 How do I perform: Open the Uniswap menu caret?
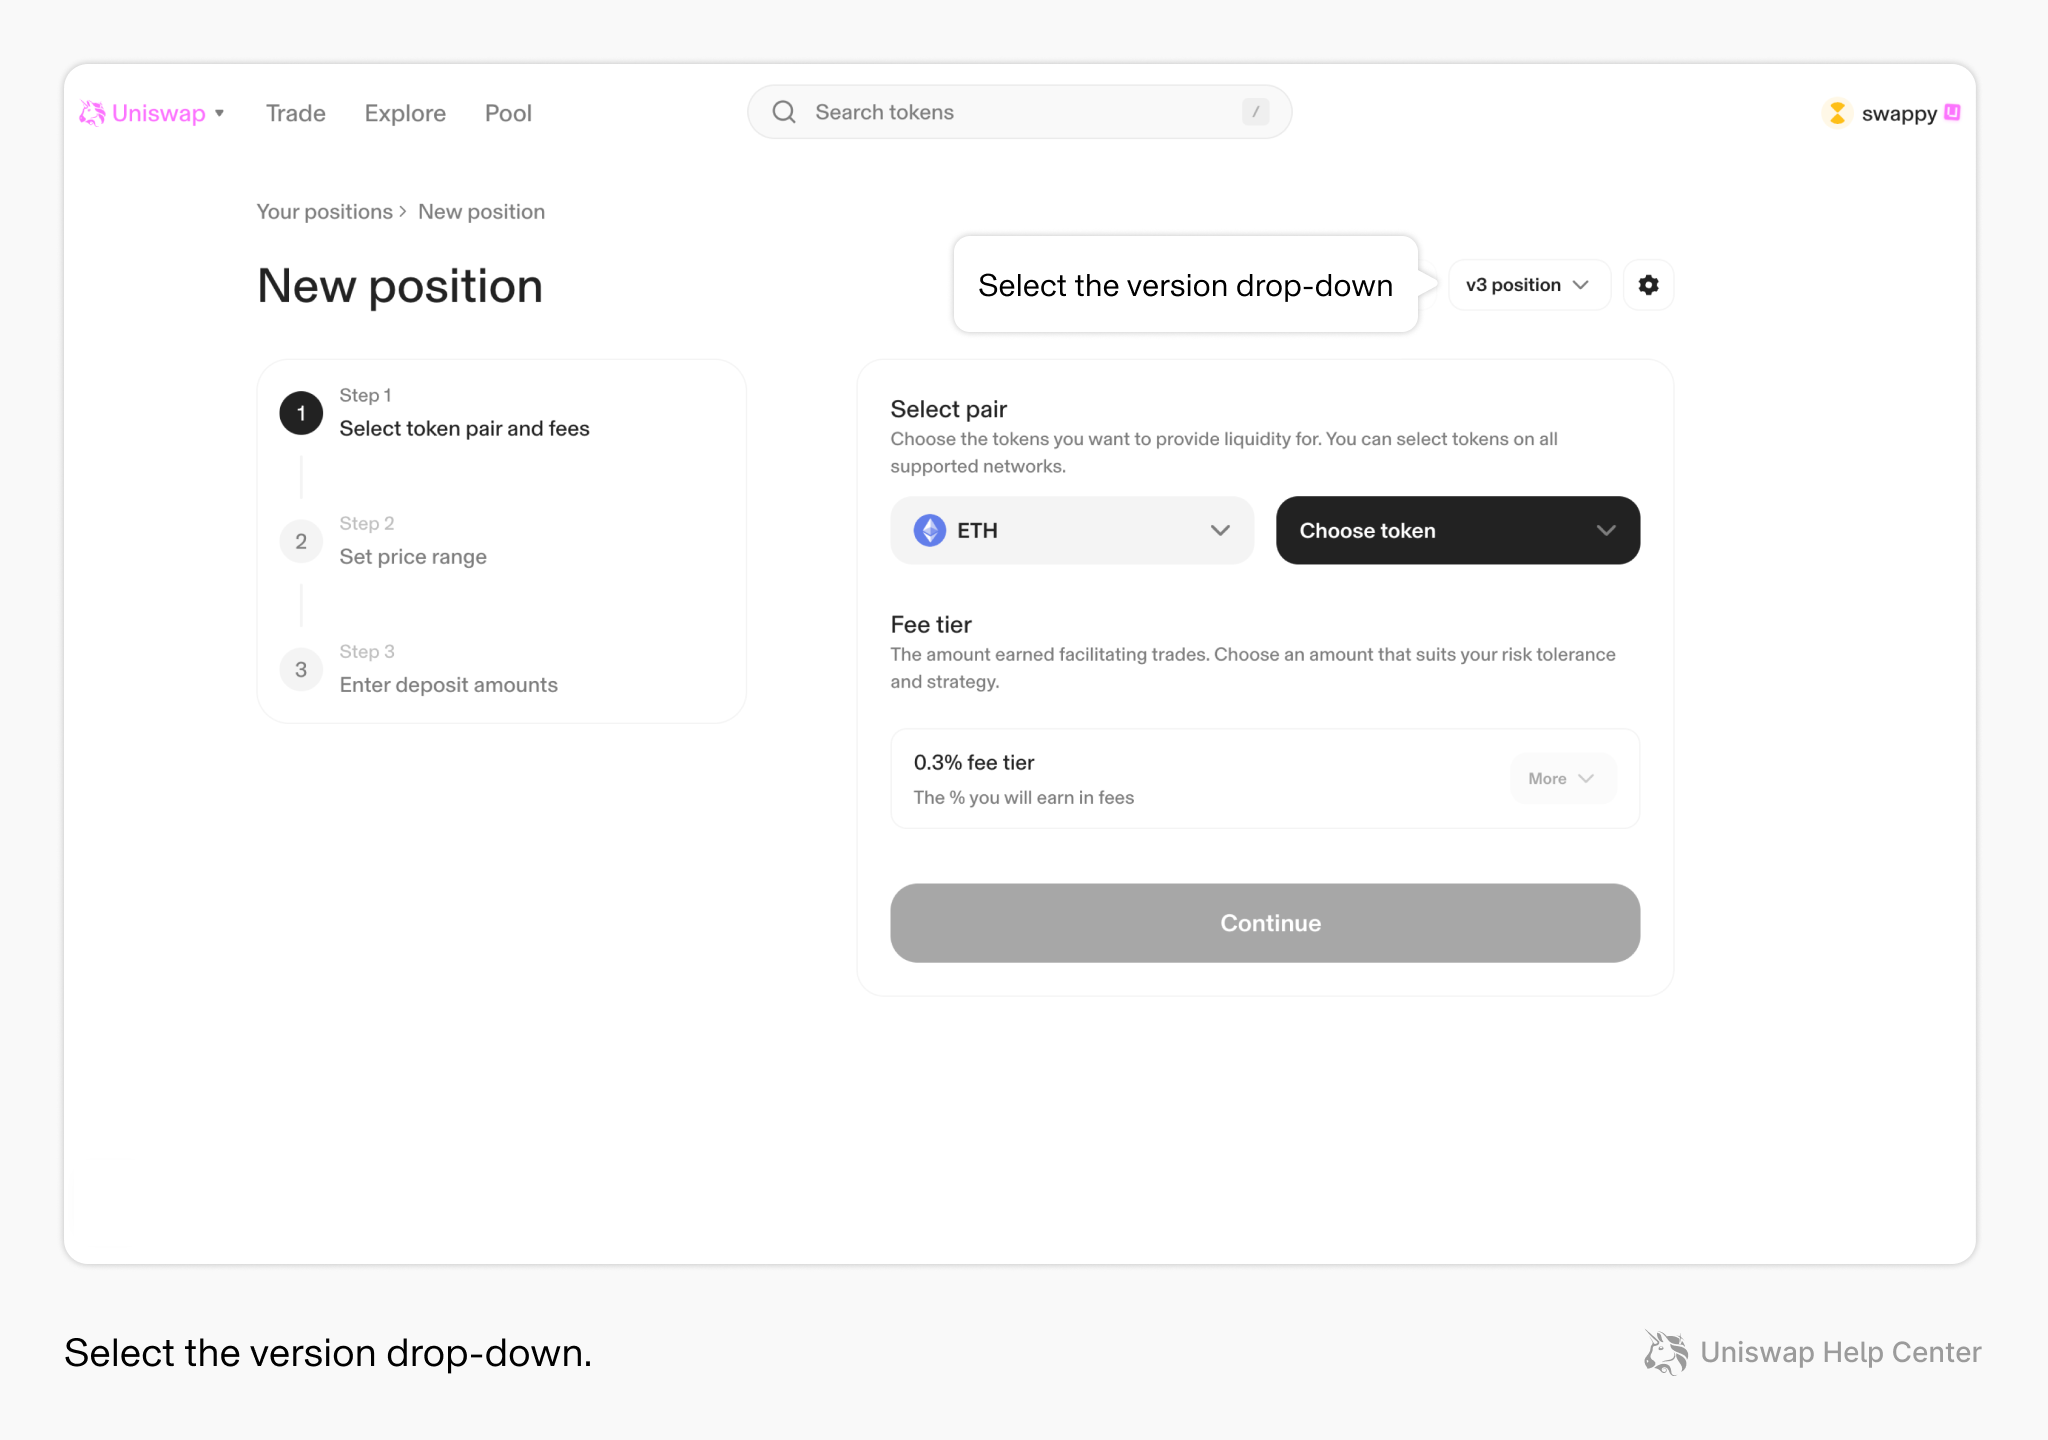tap(219, 113)
